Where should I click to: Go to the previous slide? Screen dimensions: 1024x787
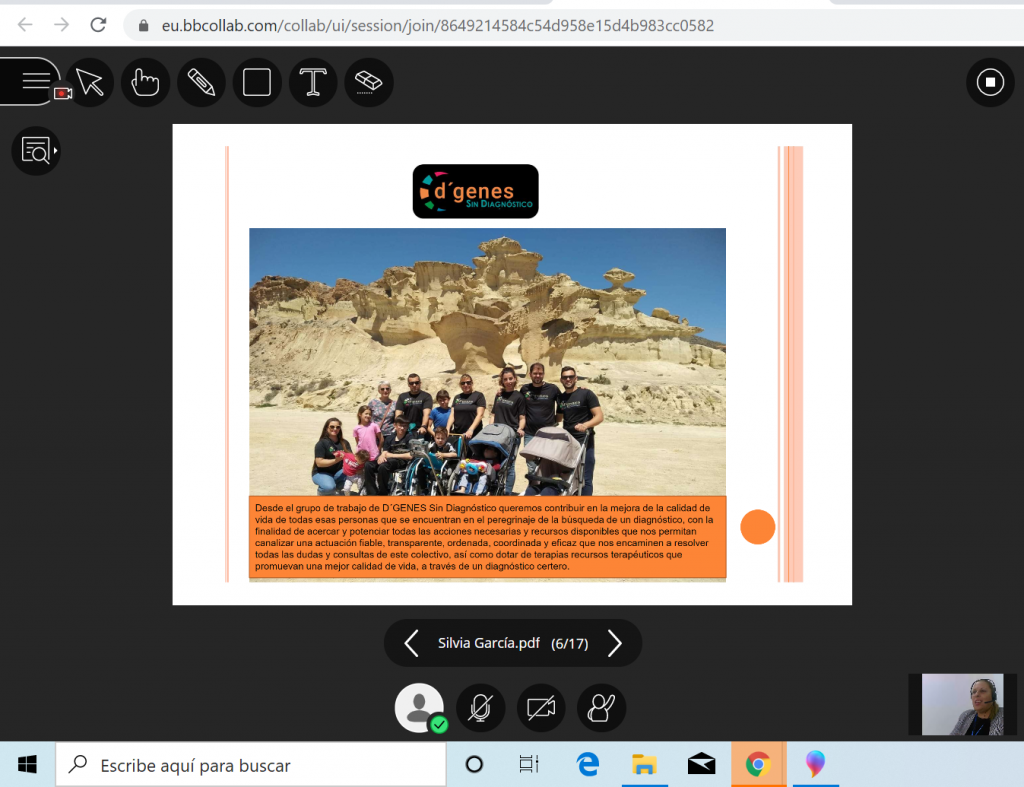coord(411,643)
